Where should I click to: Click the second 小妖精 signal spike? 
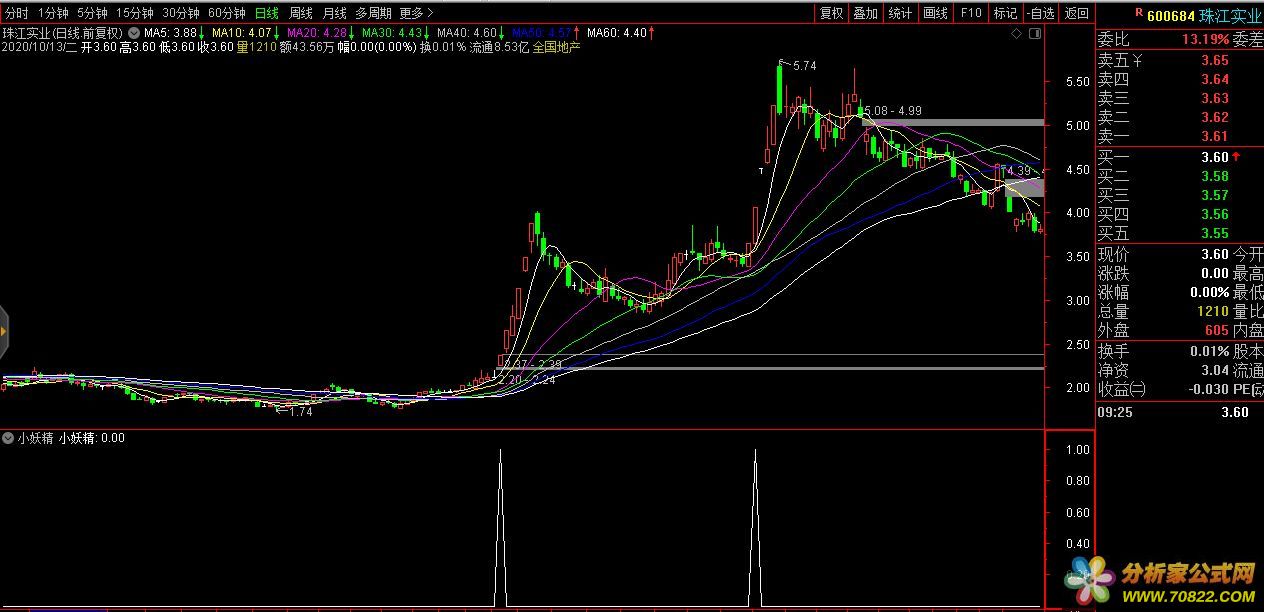[755, 528]
